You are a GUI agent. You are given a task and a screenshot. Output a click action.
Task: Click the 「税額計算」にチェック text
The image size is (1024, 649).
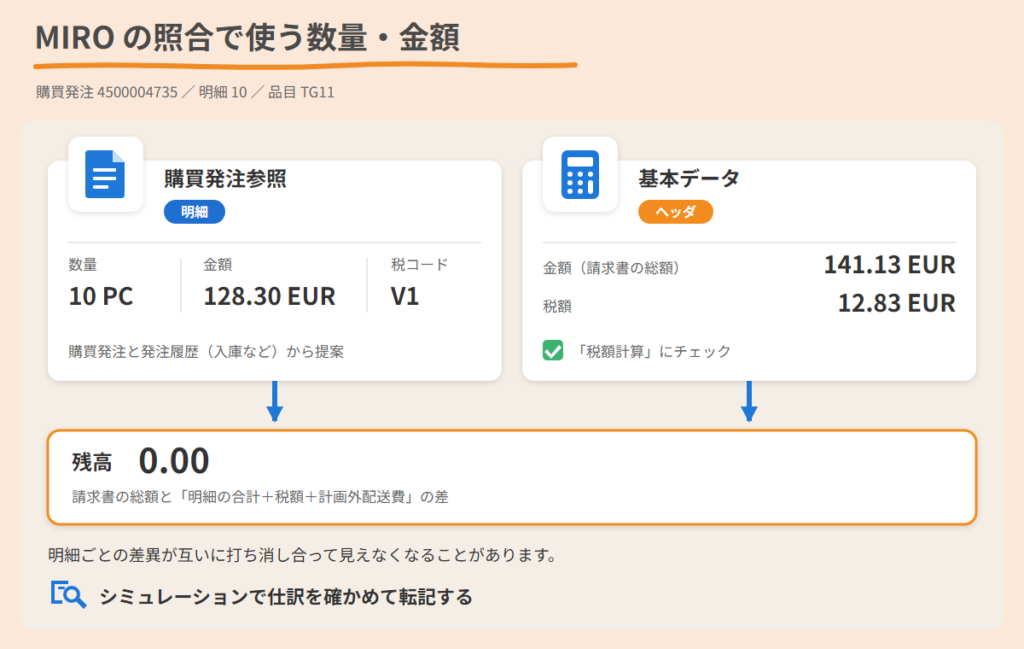653,351
